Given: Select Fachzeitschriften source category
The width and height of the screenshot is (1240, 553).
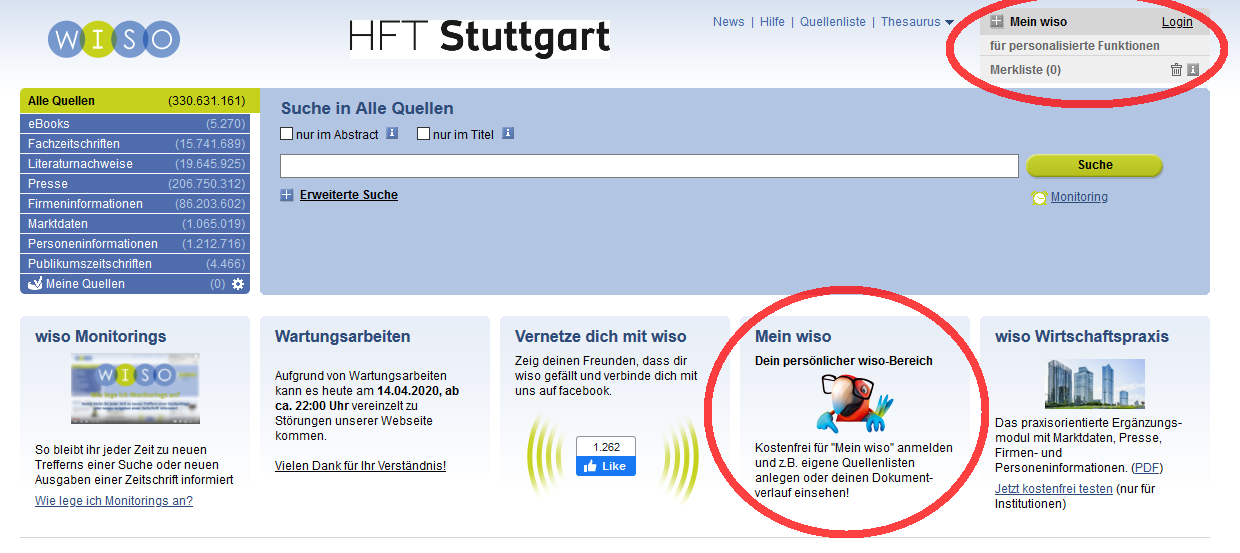Looking at the screenshot, I should [135, 144].
